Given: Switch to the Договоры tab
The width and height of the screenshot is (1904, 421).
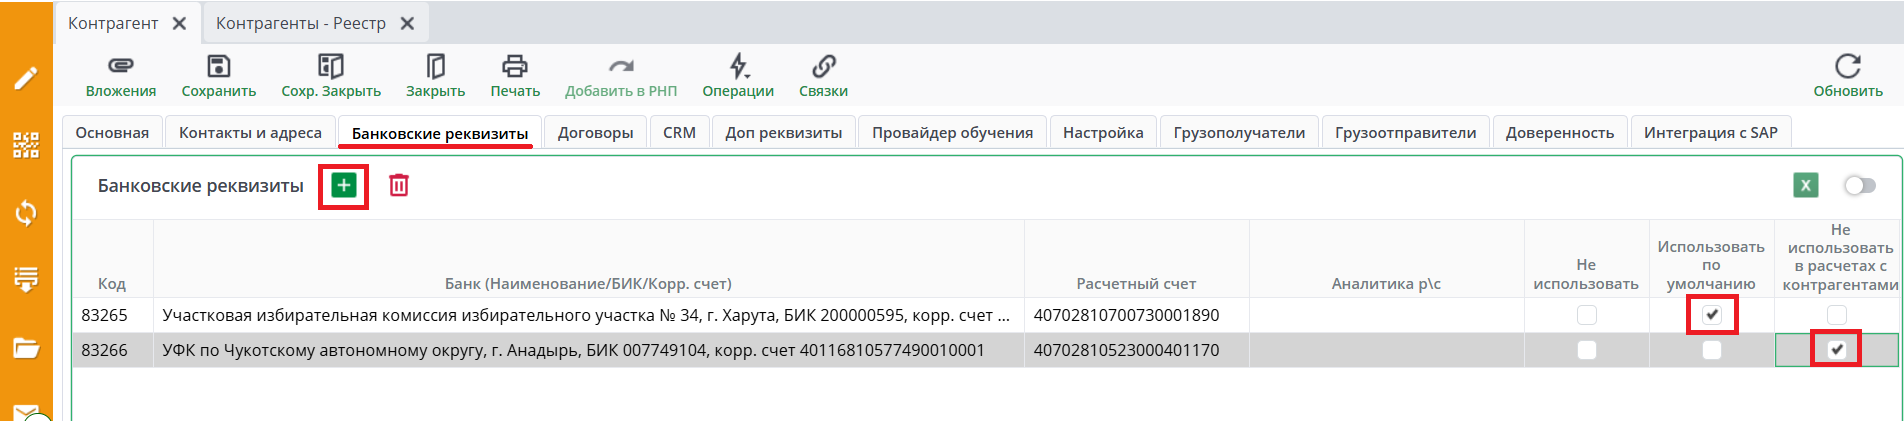Looking at the screenshot, I should coord(595,133).
